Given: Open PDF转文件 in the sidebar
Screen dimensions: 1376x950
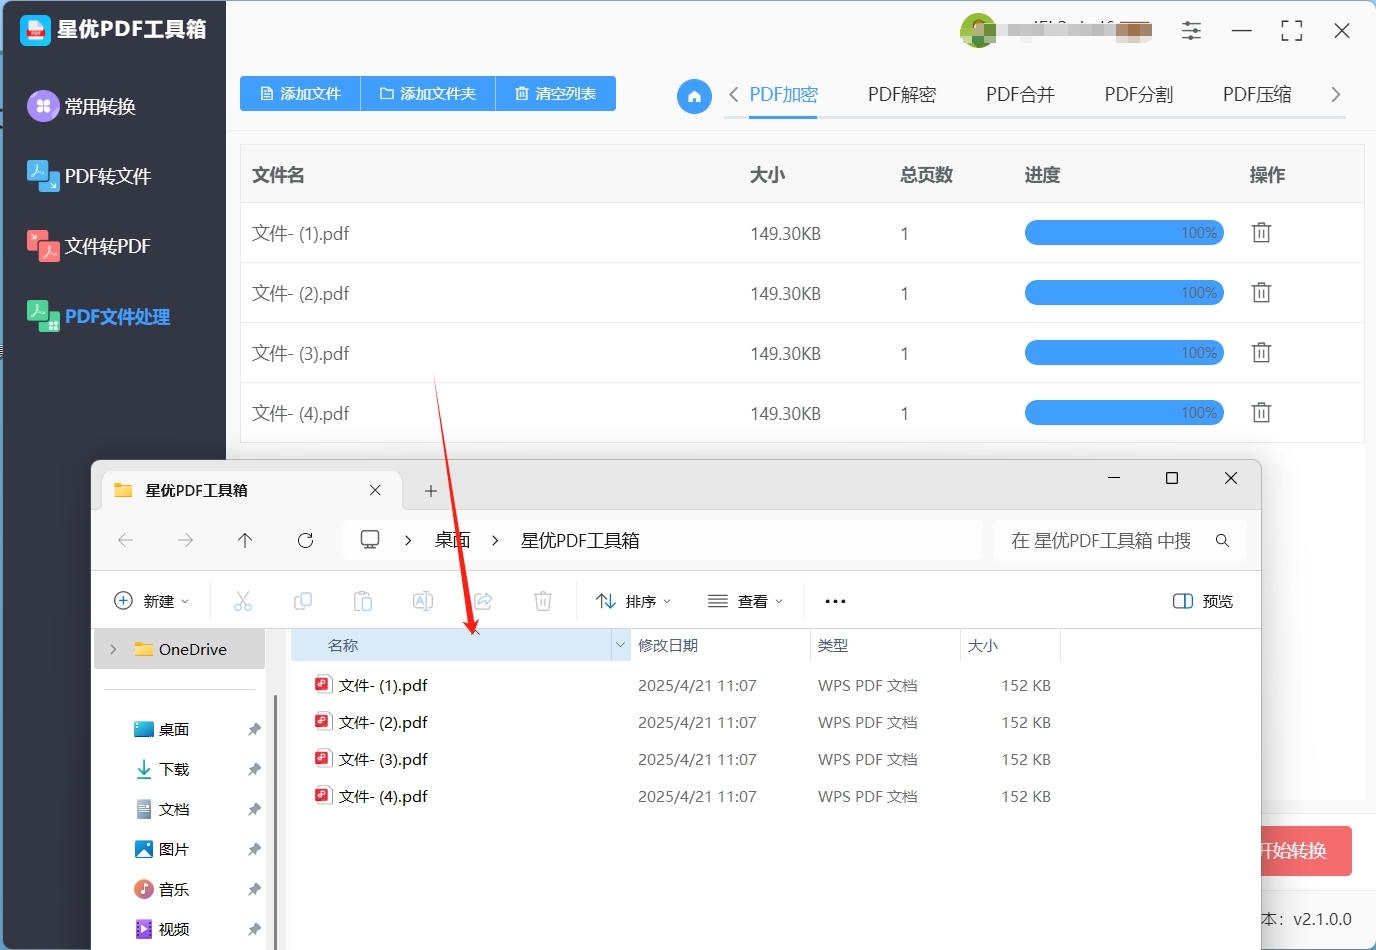Looking at the screenshot, I should [x=89, y=176].
